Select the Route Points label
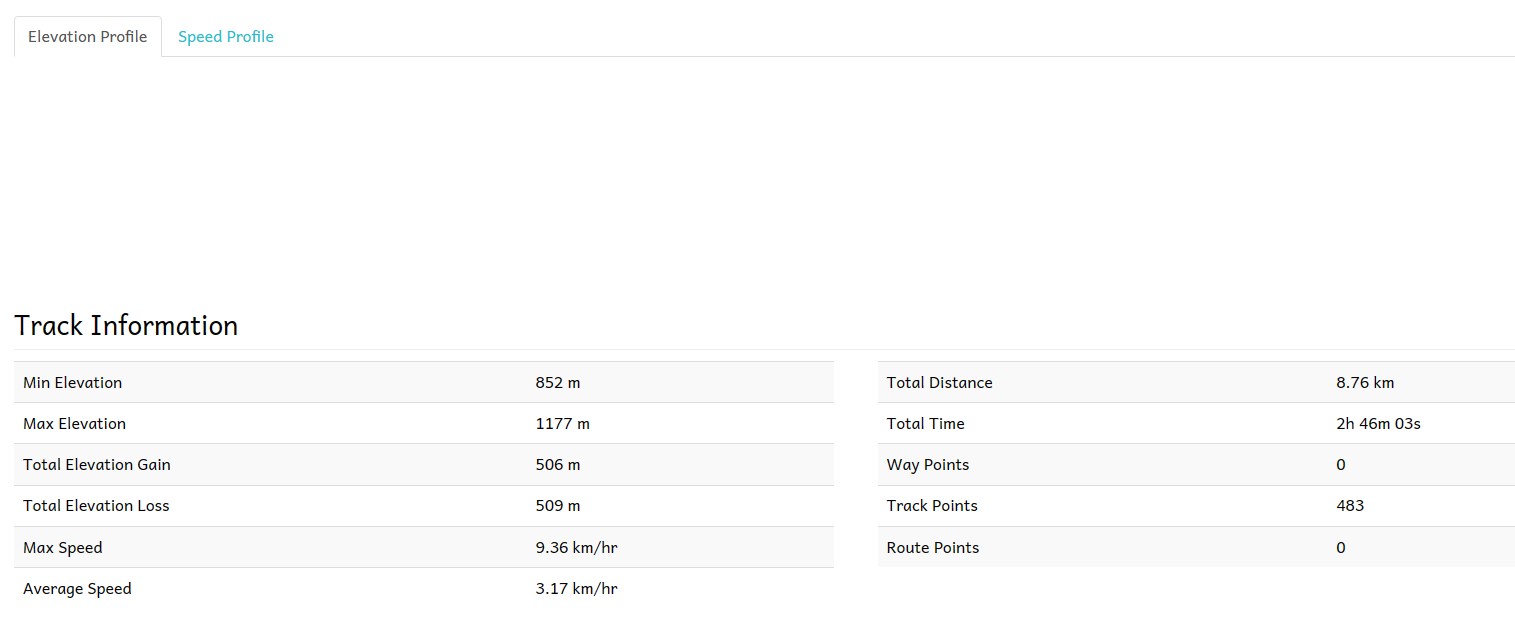The image size is (1515, 620). [x=932, y=548]
